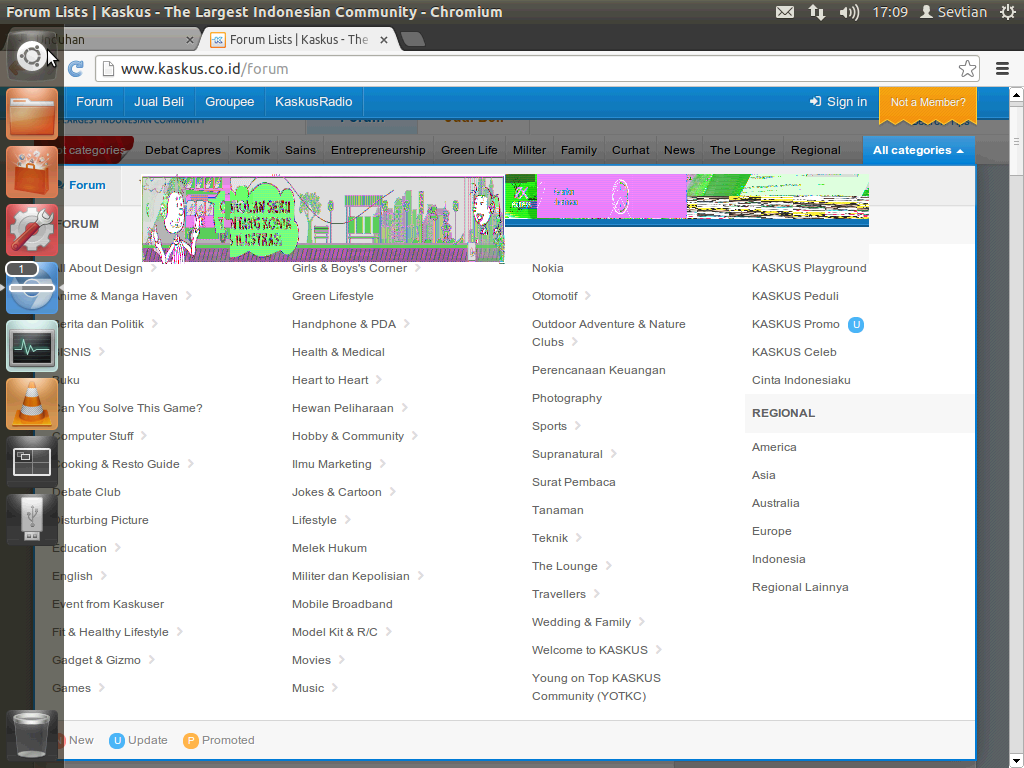Viewport: 1024px width, 768px height.
Task: Select the Regional category tab
Action: coord(816,150)
